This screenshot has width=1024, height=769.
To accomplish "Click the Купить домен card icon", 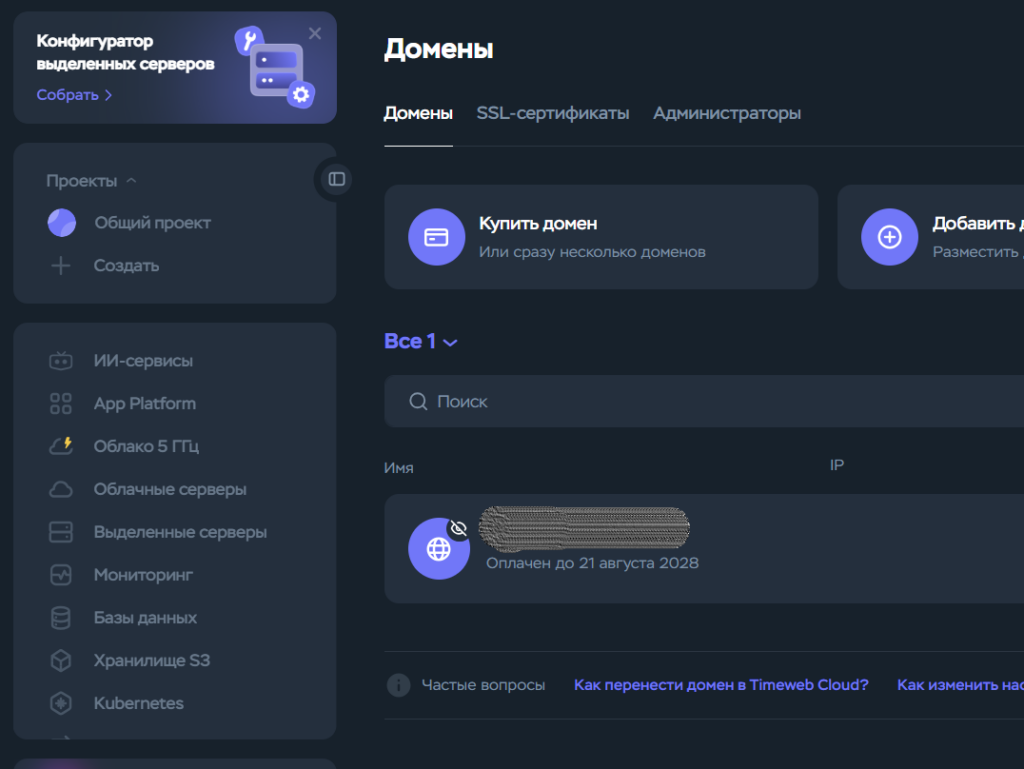I will point(436,237).
